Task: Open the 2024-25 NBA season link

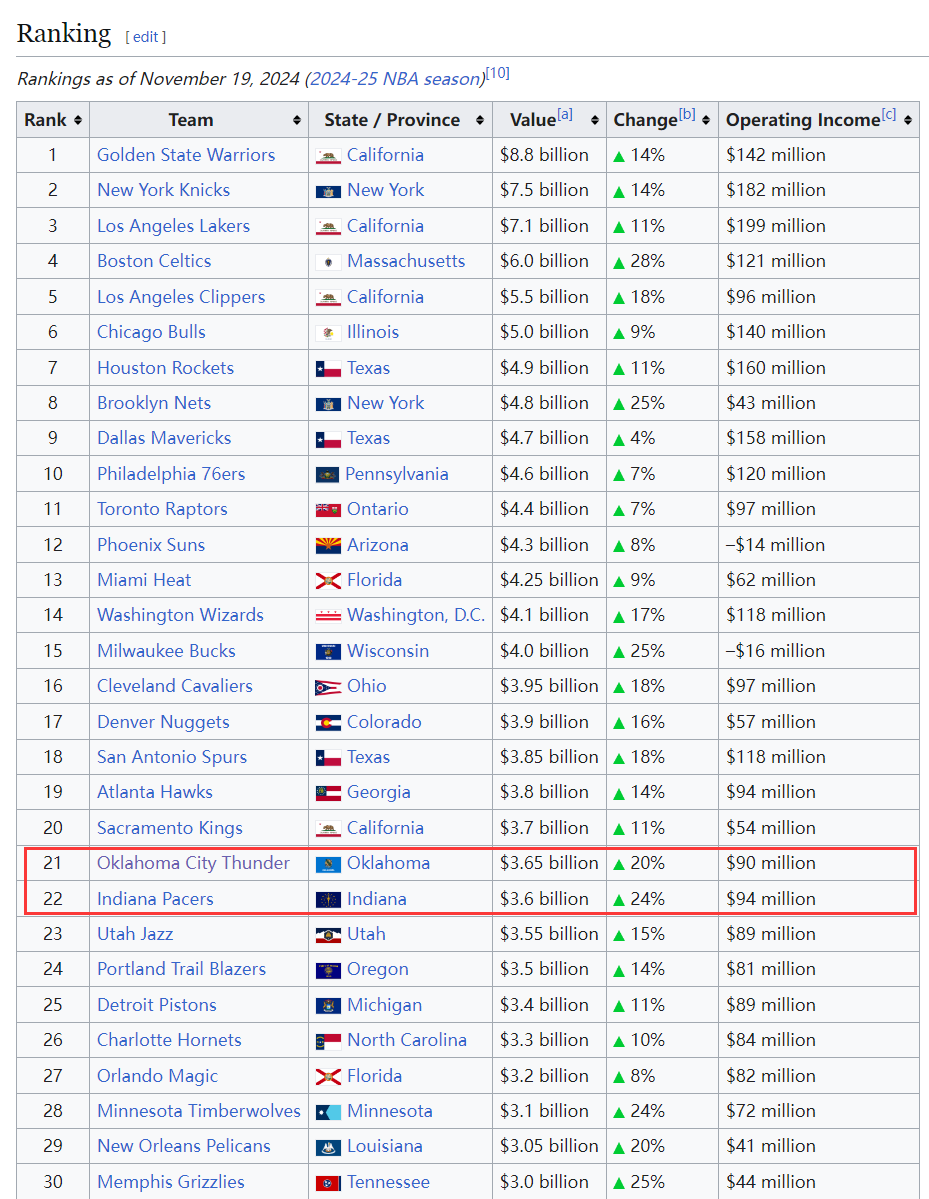Action: 394,79
